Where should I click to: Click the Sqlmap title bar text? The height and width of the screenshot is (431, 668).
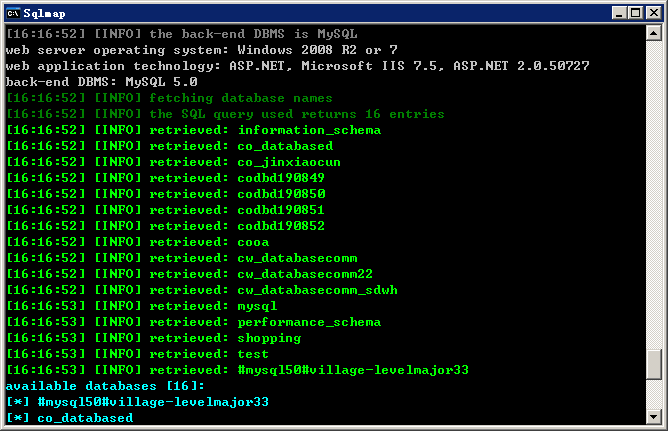(44, 14)
